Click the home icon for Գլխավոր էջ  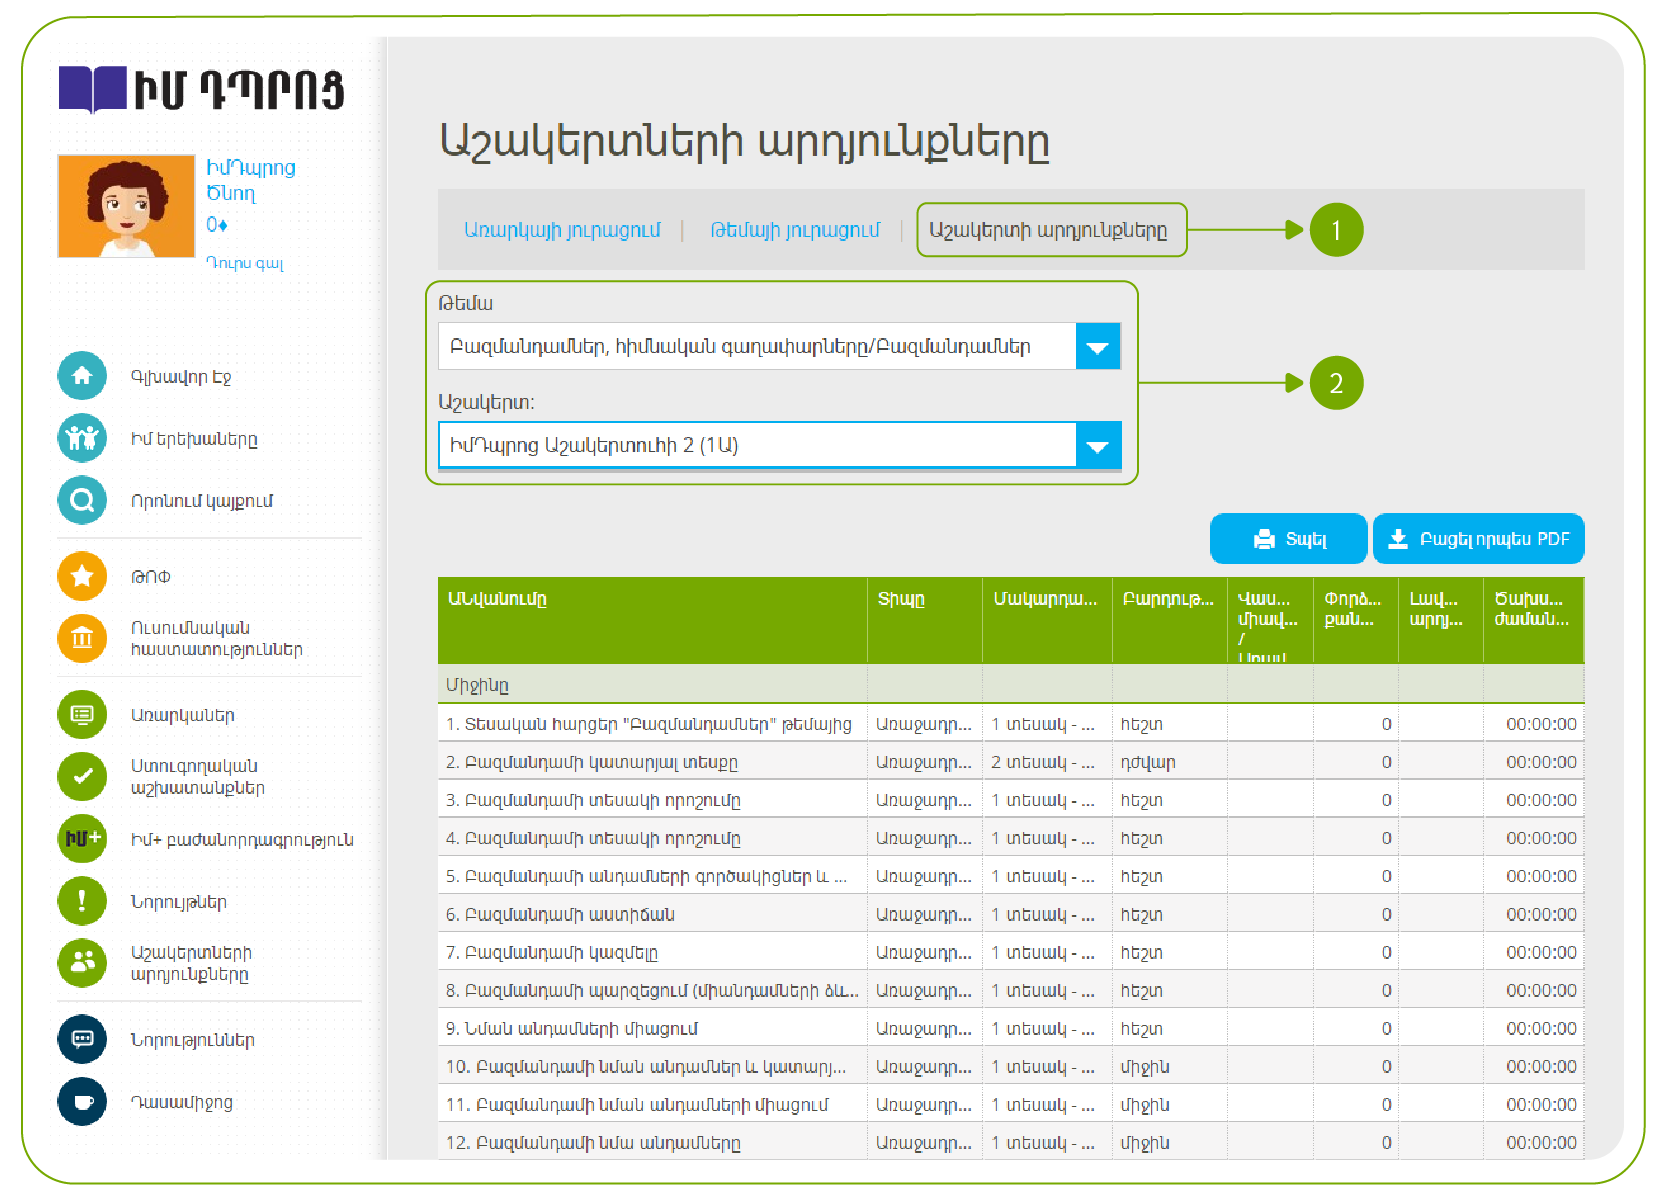(x=82, y=376)
